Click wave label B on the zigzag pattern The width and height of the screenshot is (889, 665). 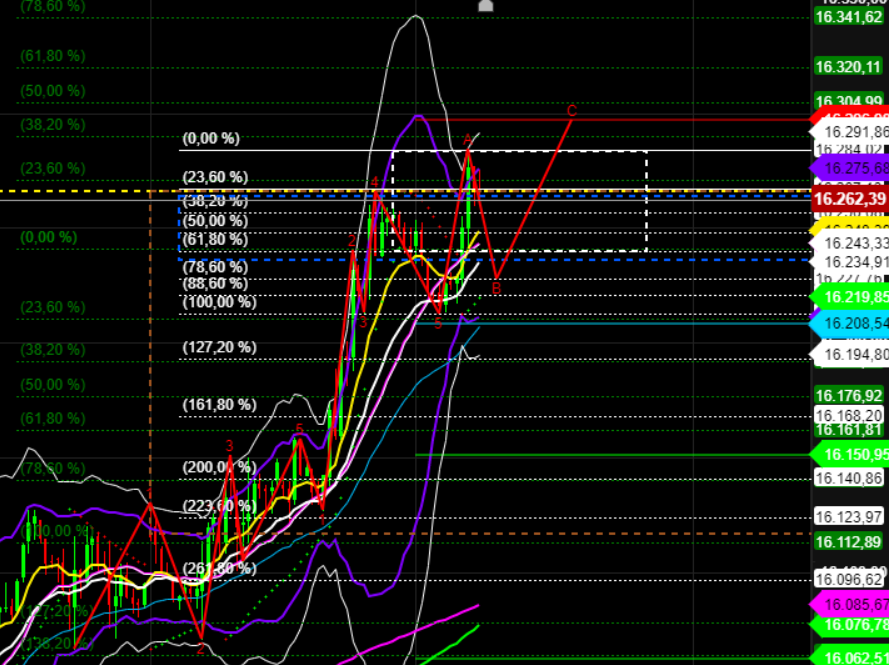(495, 288)
